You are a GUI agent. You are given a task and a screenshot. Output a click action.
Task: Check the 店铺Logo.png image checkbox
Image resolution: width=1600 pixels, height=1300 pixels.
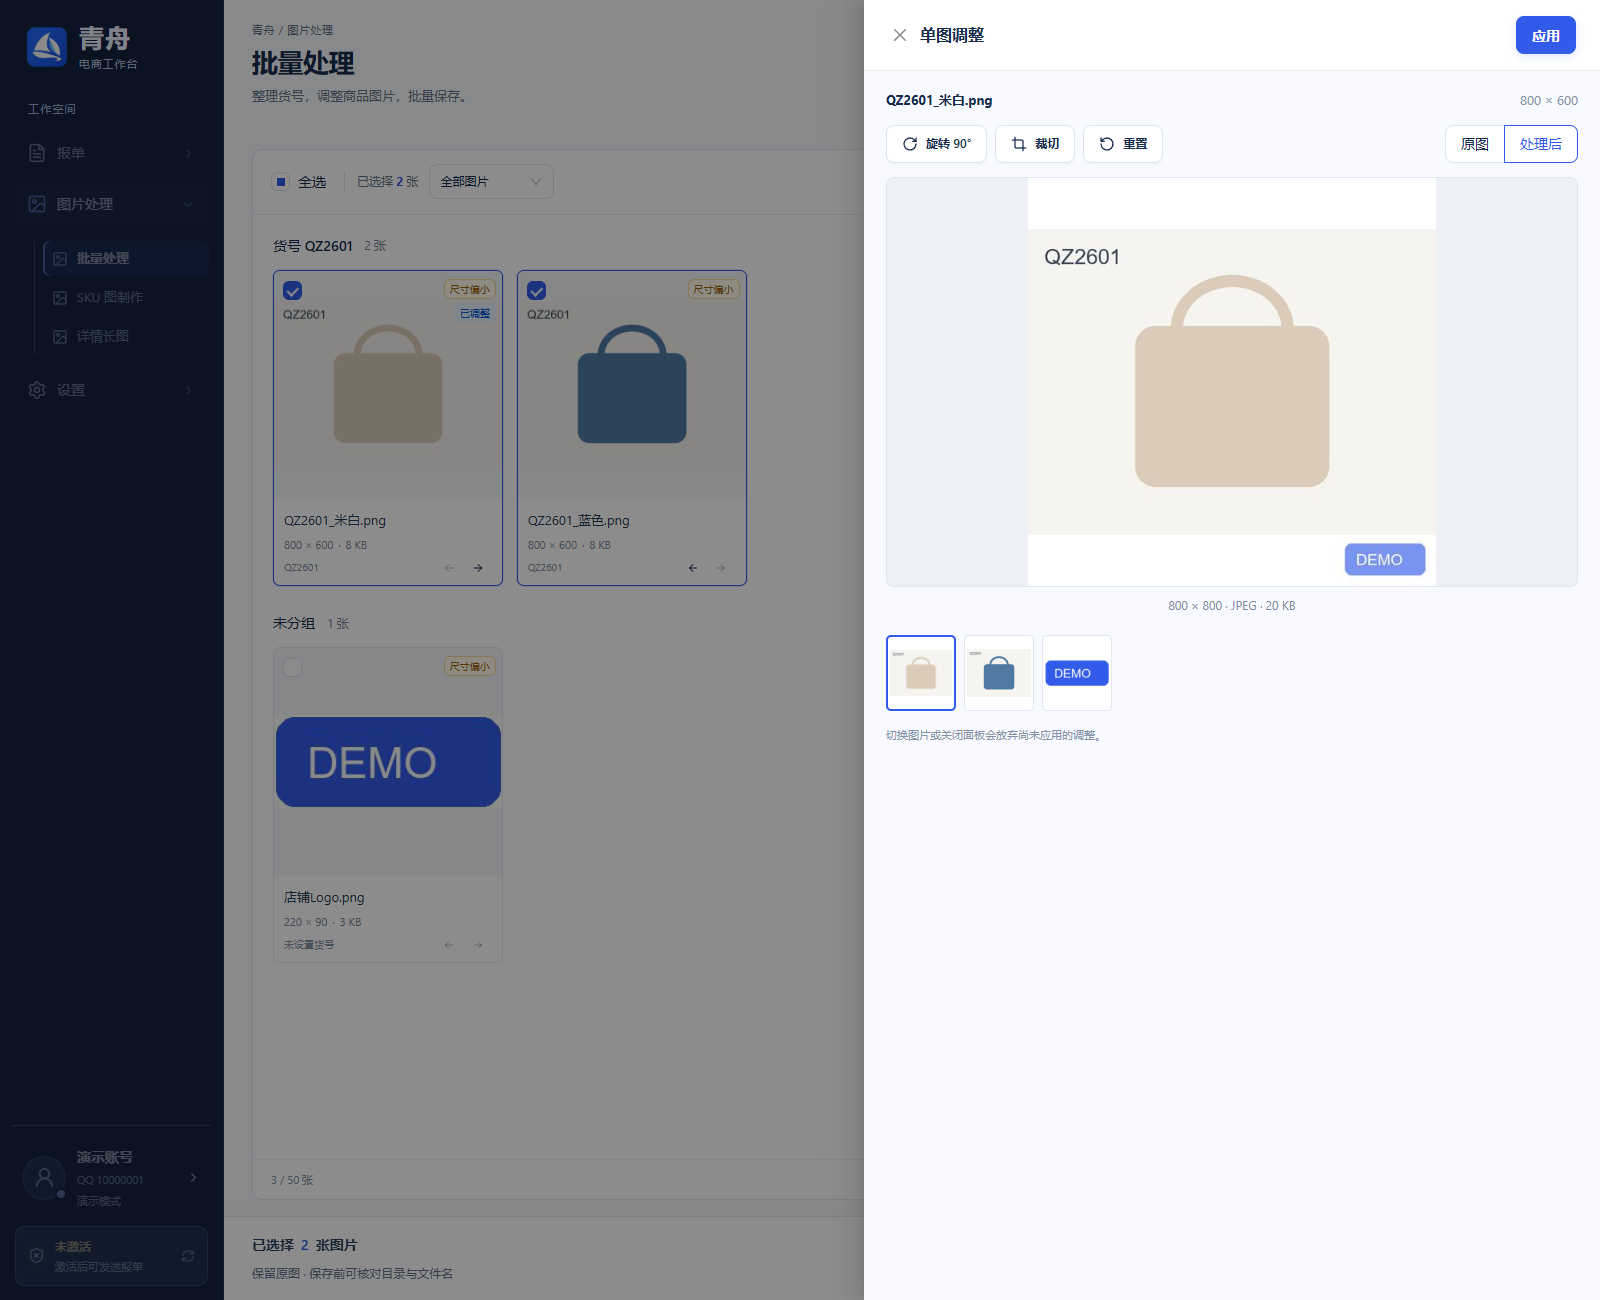[293, 667]
